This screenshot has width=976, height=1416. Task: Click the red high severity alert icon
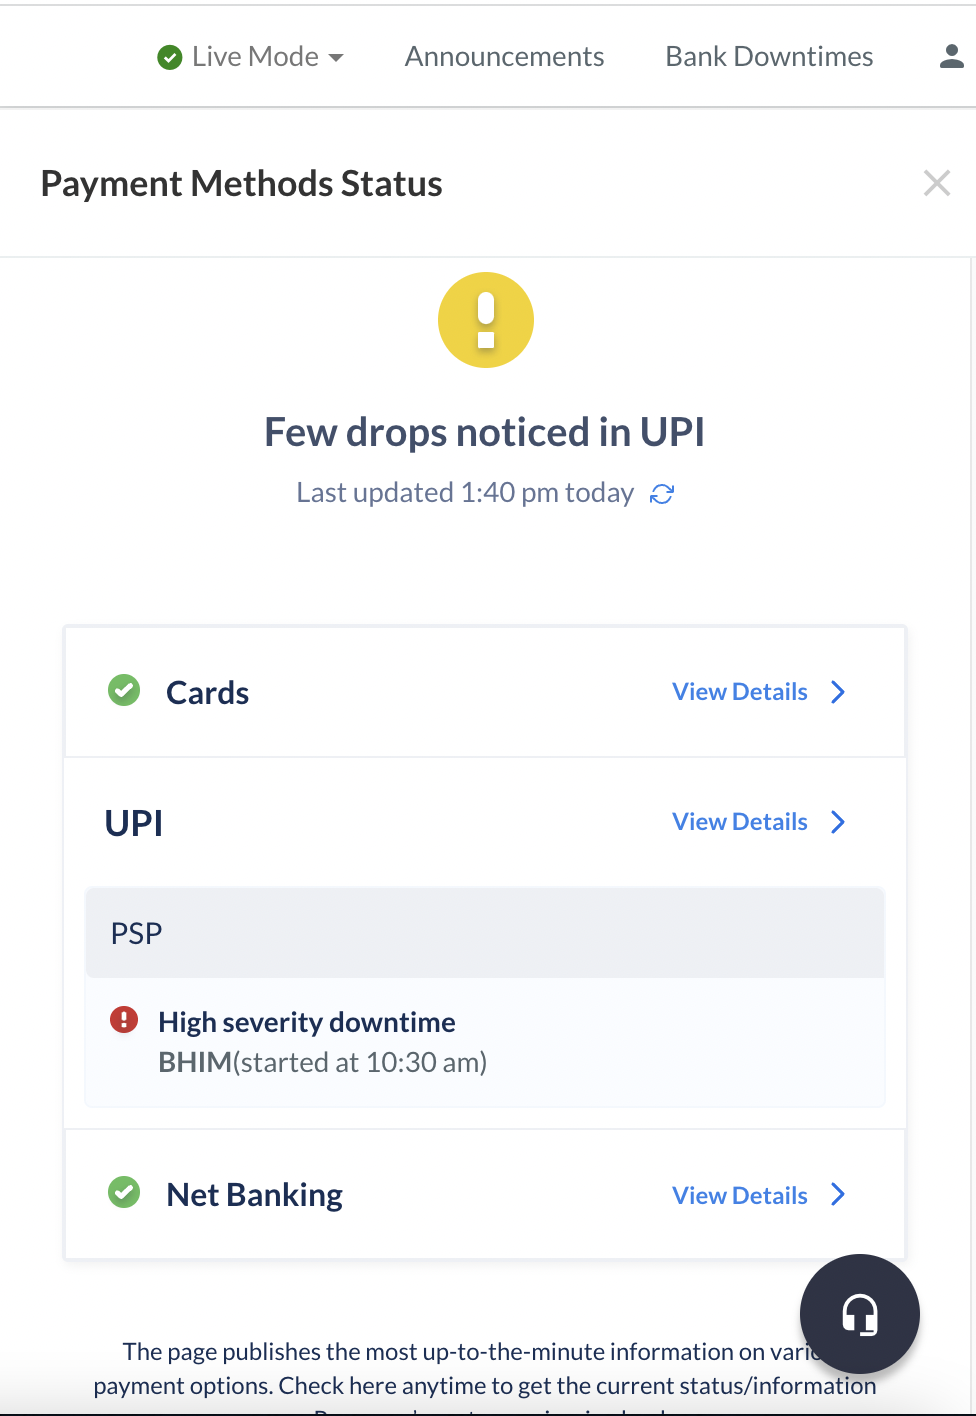[x=124, y=1020]
